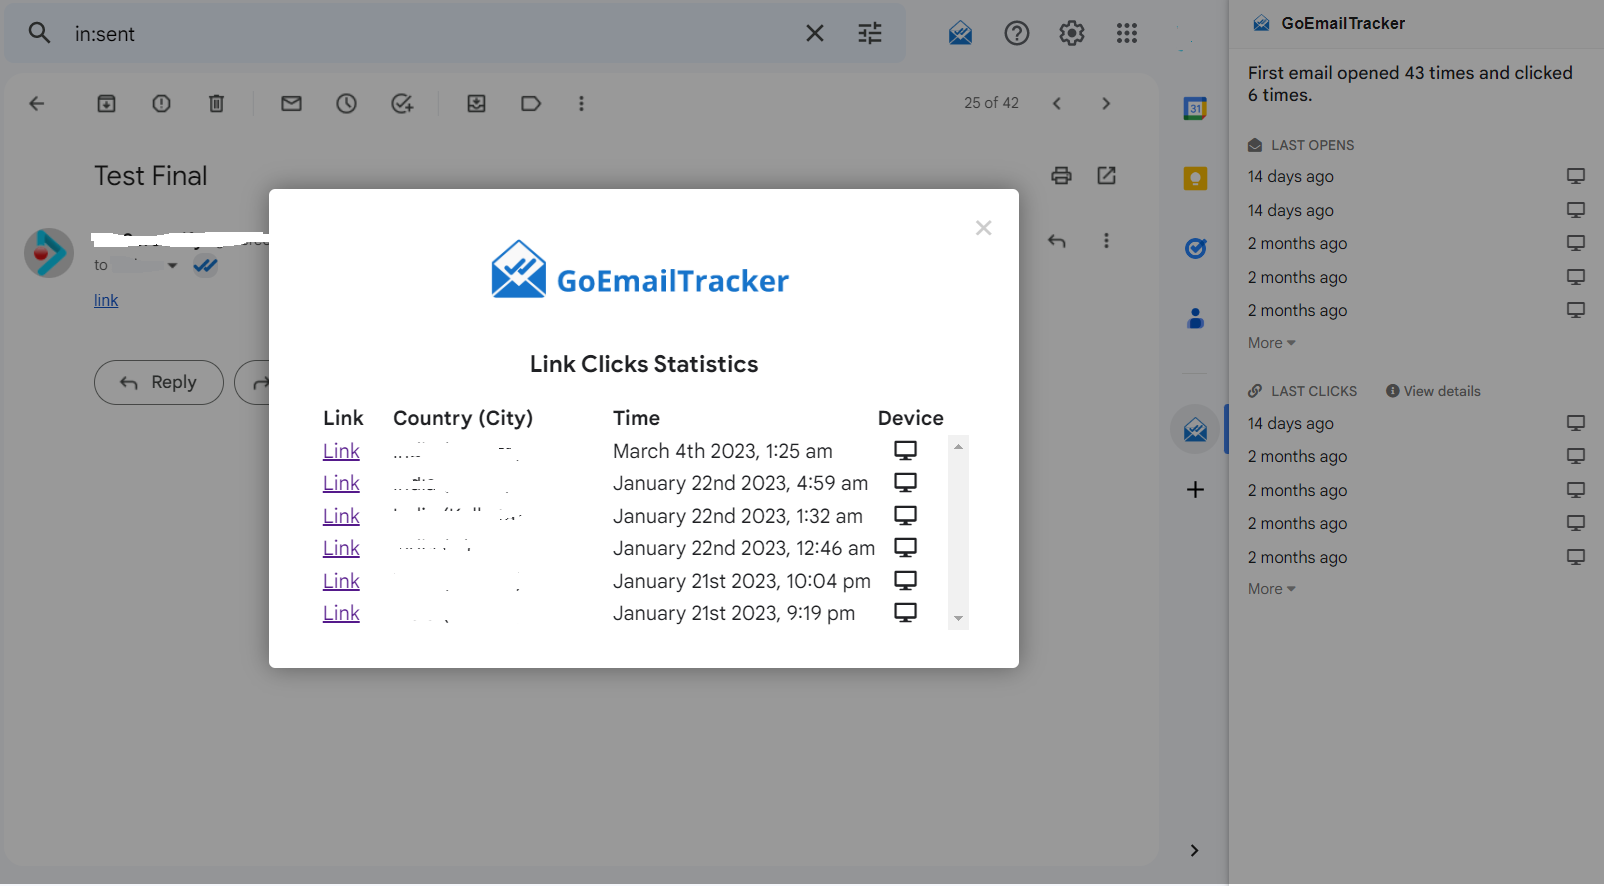Add email to Tasks

(402, 103)
